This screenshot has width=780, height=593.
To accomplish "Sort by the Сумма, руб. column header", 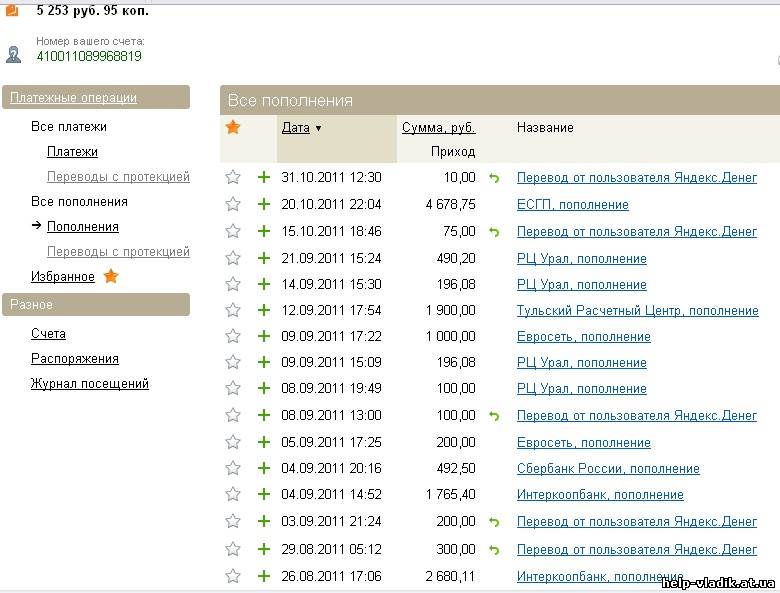I will 438,127.
